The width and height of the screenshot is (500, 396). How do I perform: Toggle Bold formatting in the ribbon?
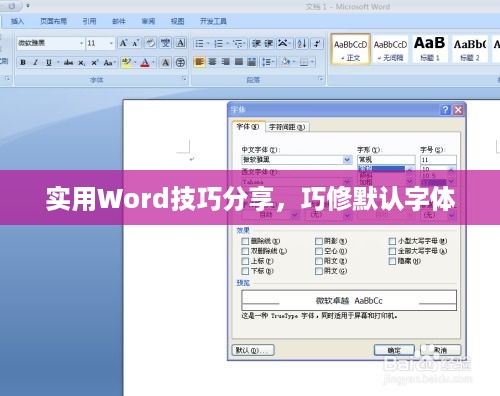[x=23, y=62]
